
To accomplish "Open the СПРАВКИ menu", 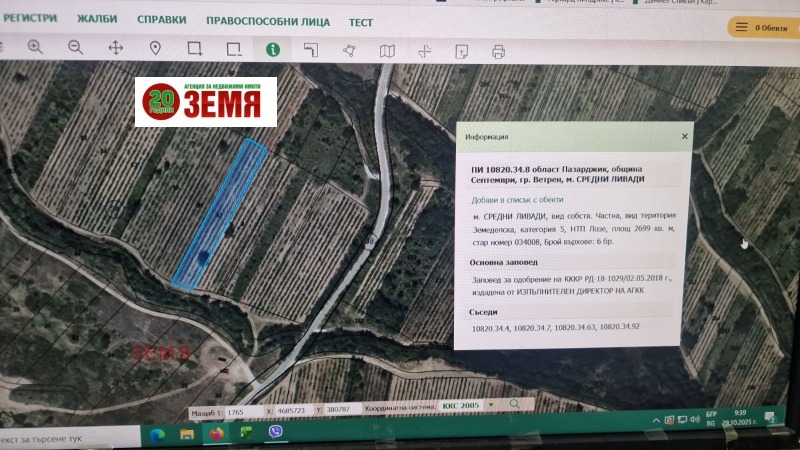I will coord(161,20).
